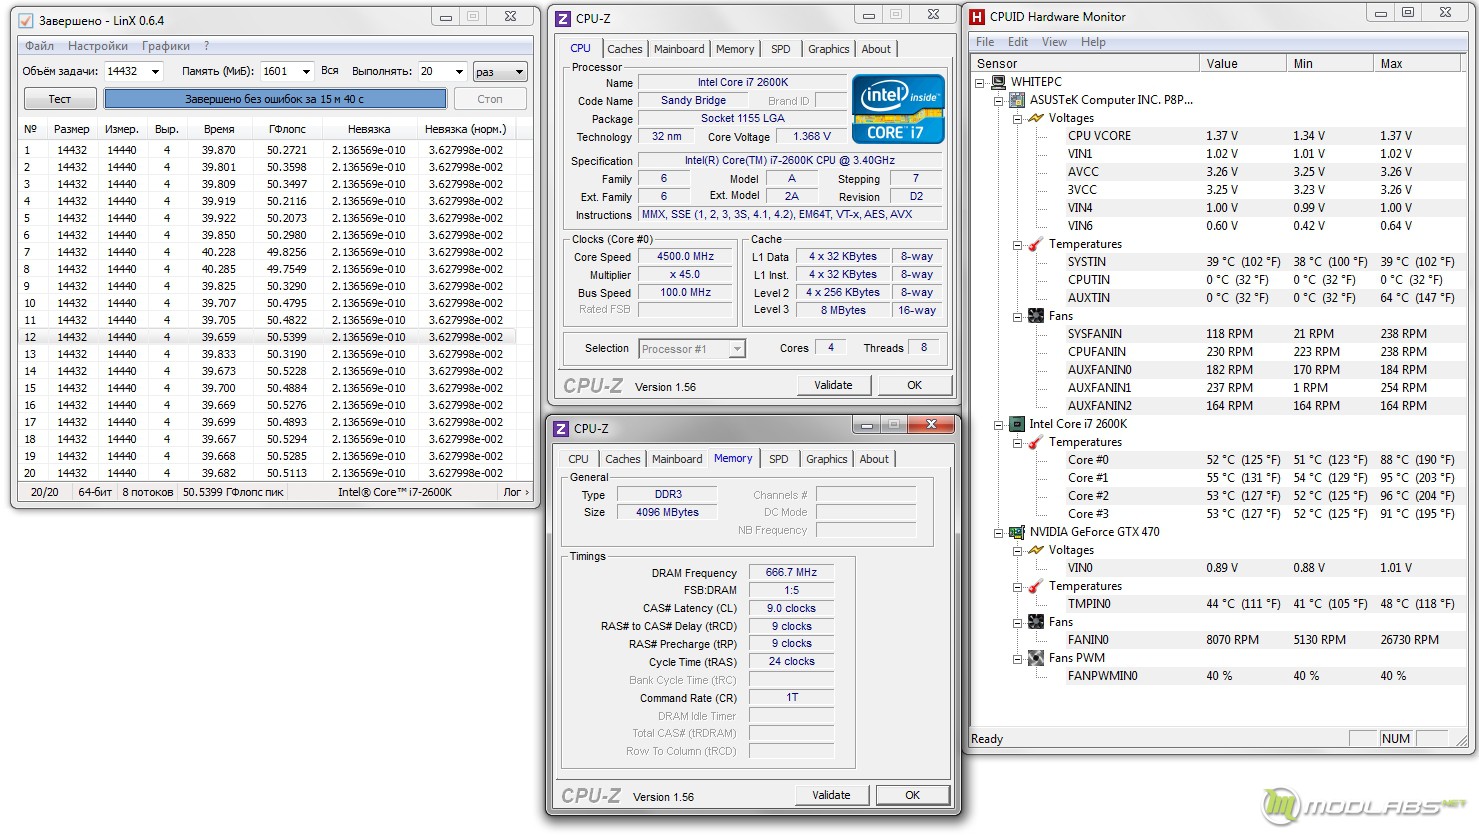
Task: Click the Fans icon under NVIDIA GeForce
Action: click(1036, 622)
